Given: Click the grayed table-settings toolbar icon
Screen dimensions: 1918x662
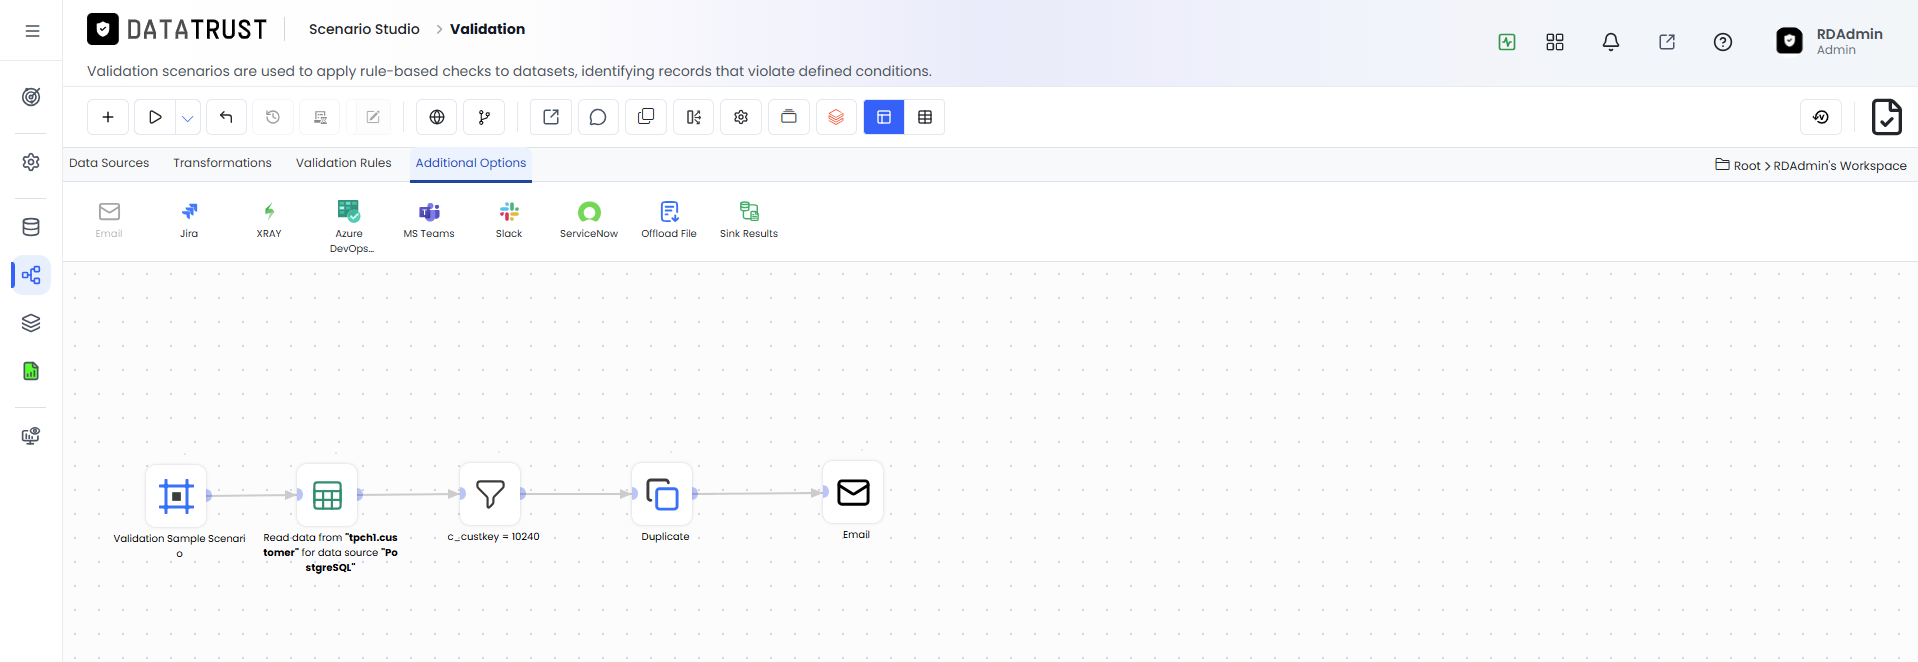Looking at the screenshot, I should click(x=321, y=117).
